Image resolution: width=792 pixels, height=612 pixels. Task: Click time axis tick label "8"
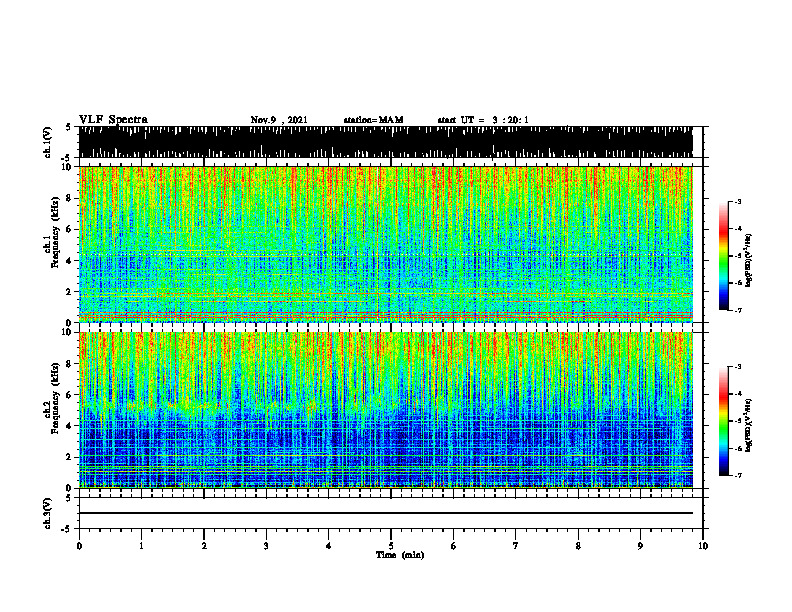[x=578, y=546]
